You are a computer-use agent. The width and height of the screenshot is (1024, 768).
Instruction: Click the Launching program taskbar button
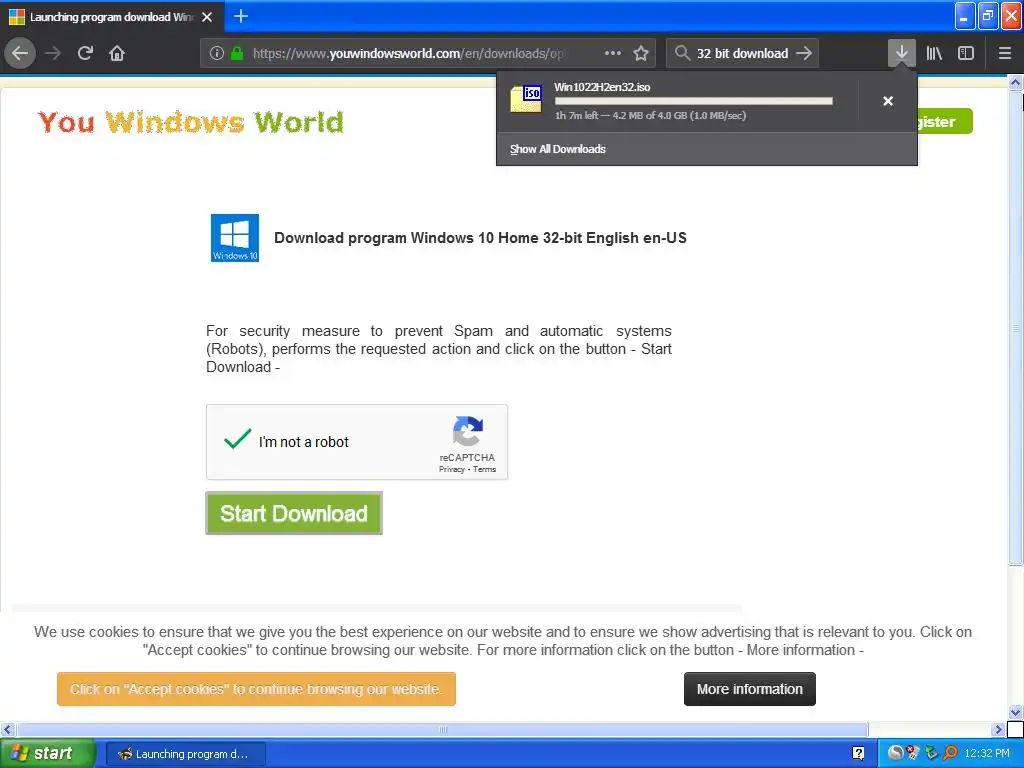click(185, 754)
